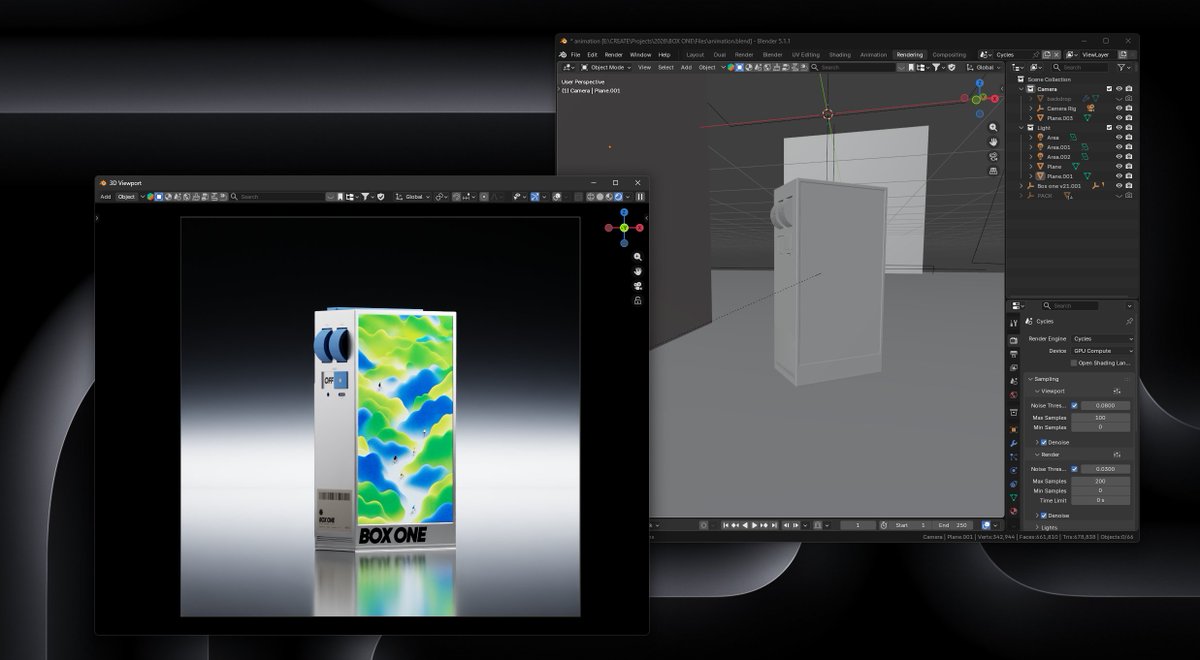This screenshot has width=1200, height=660.
Task: Click render Noise Threshold value slider
Action: (1106, 469)
